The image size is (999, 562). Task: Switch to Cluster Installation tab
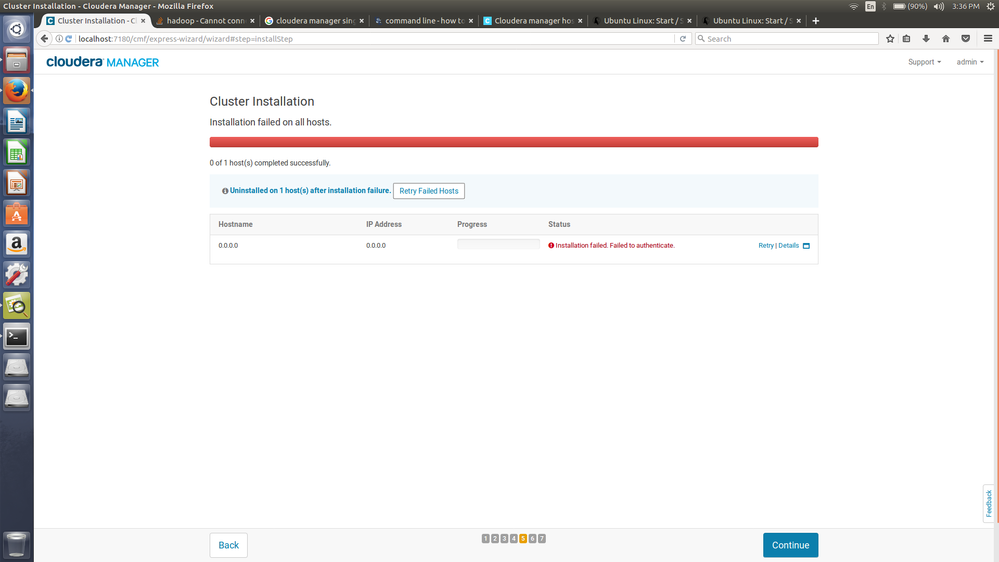pos(96,21)
